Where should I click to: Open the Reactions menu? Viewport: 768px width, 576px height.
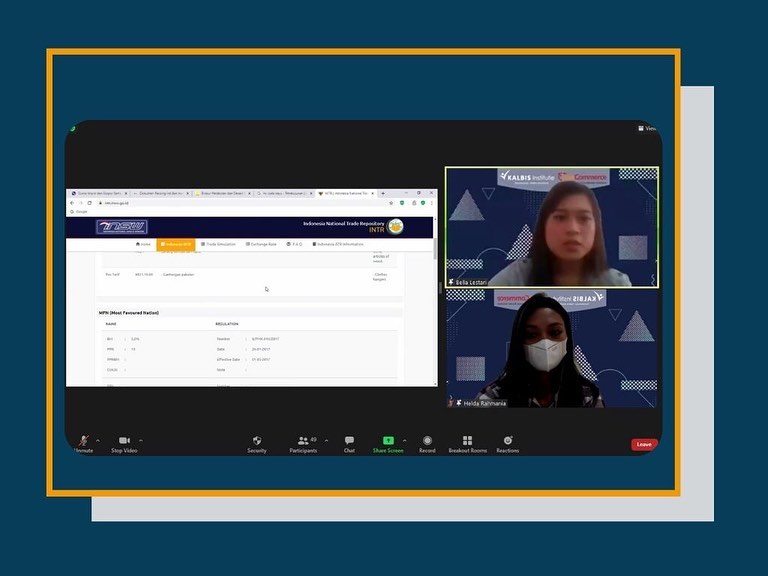click(x=508, y=443)
